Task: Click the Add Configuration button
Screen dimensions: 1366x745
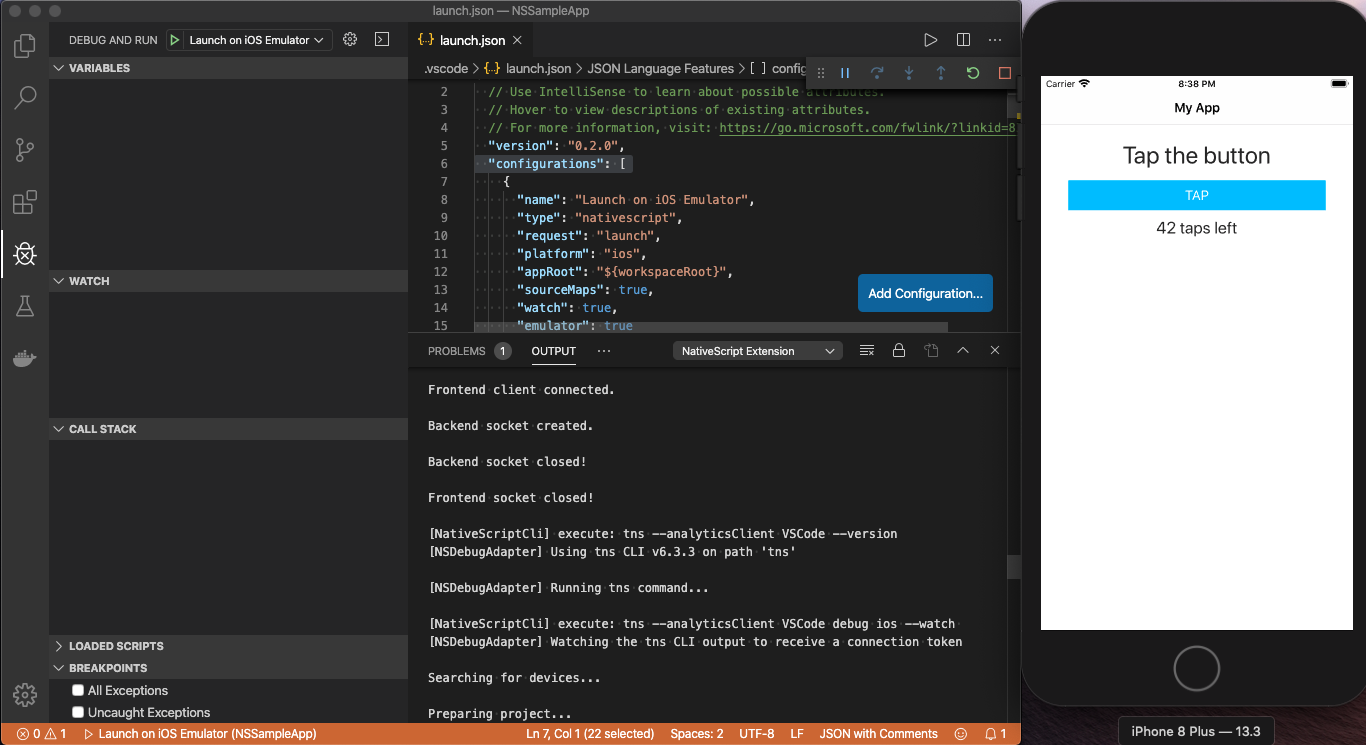Action: (x=924, y=293)
